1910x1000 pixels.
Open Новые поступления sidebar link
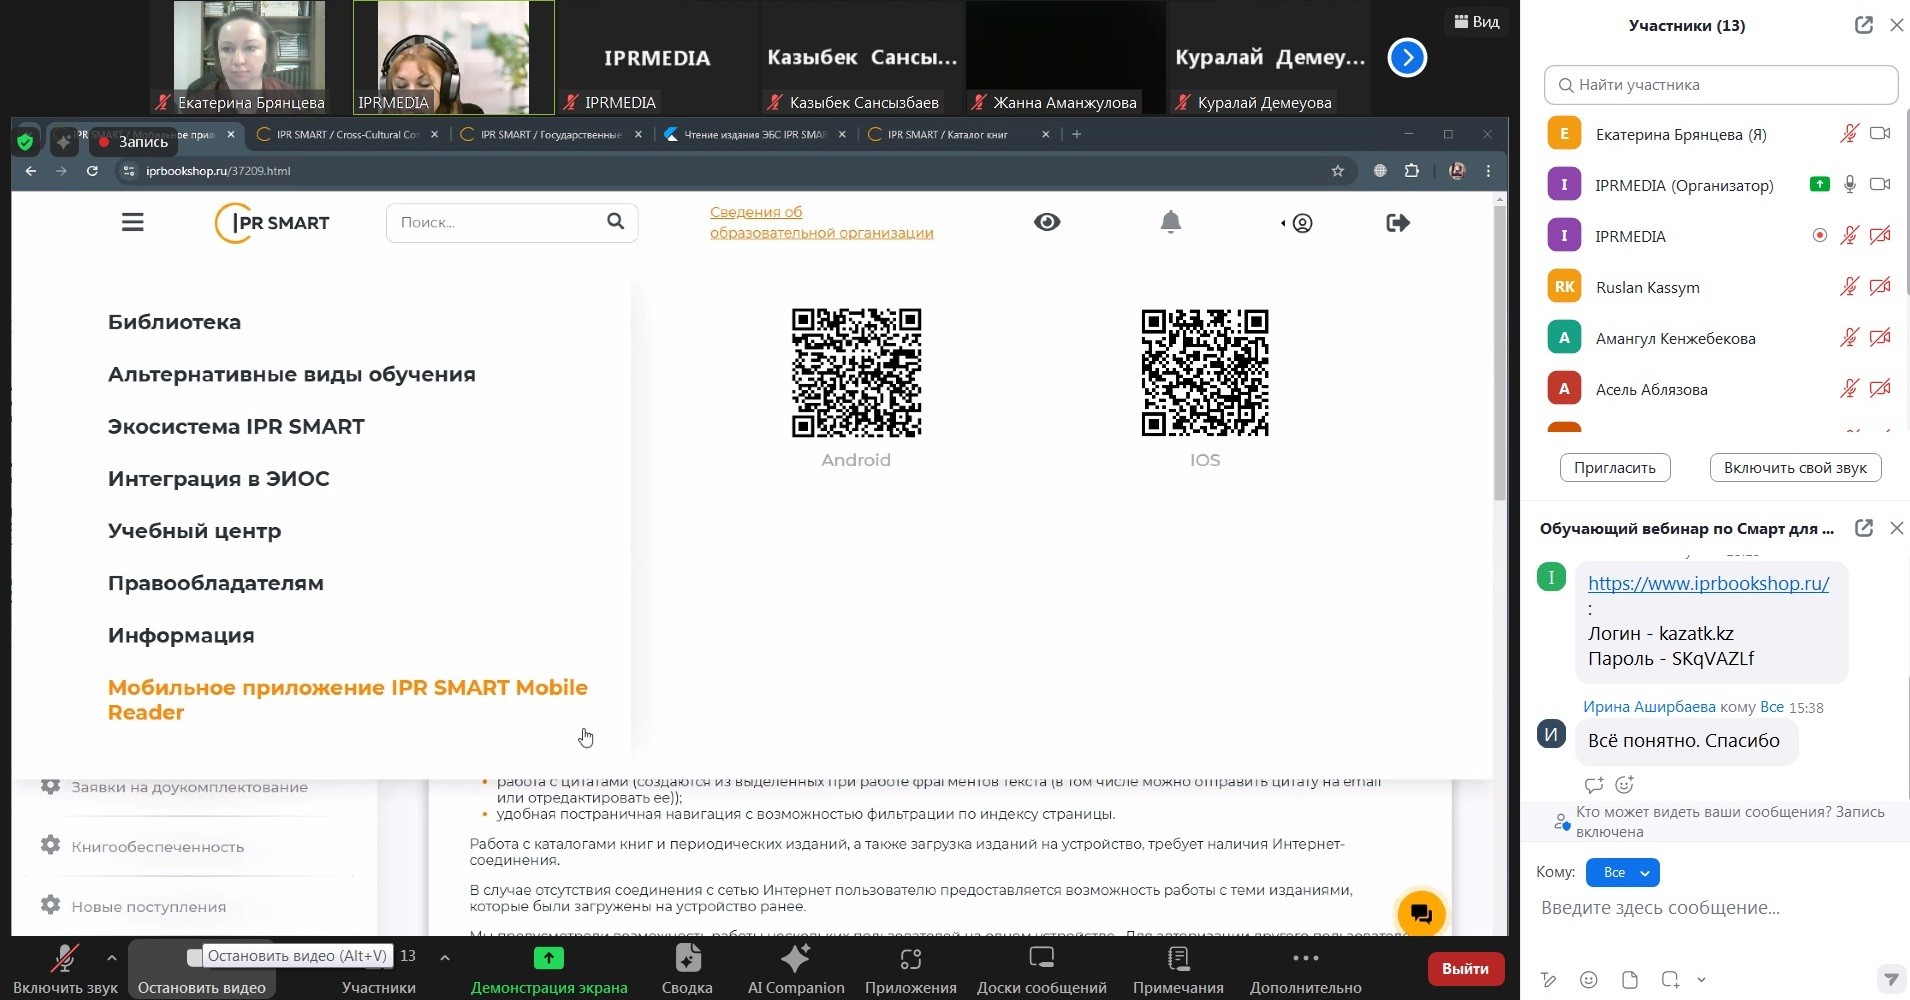148,906
